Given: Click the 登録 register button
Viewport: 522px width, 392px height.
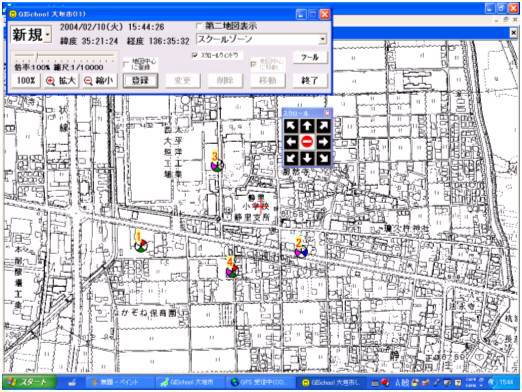Looking at the screenshot, I should coord(140,81).
